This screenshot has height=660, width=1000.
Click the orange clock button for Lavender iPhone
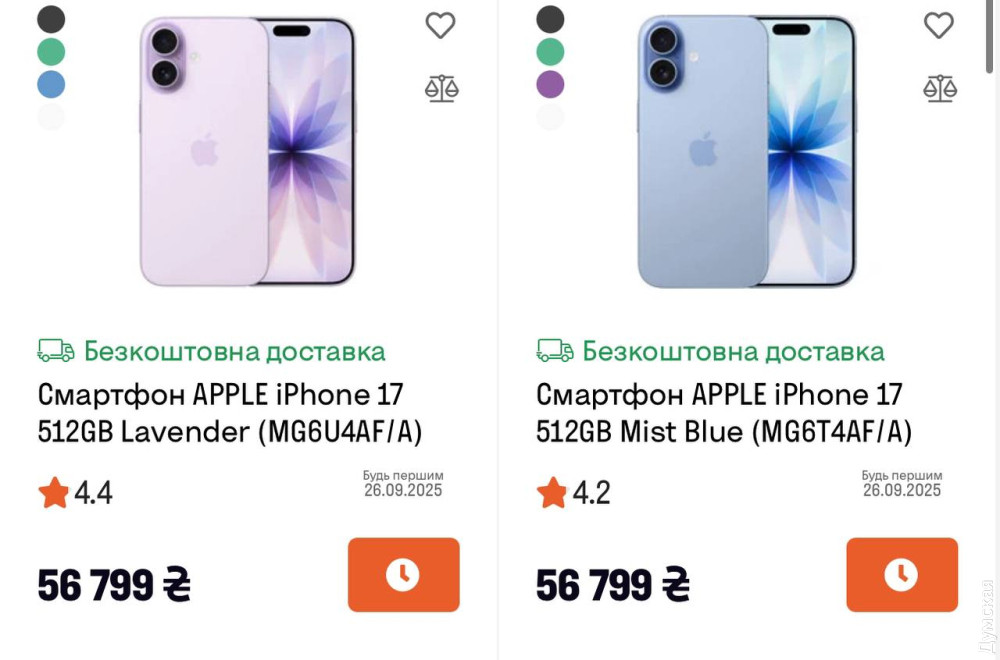point(404,575)
